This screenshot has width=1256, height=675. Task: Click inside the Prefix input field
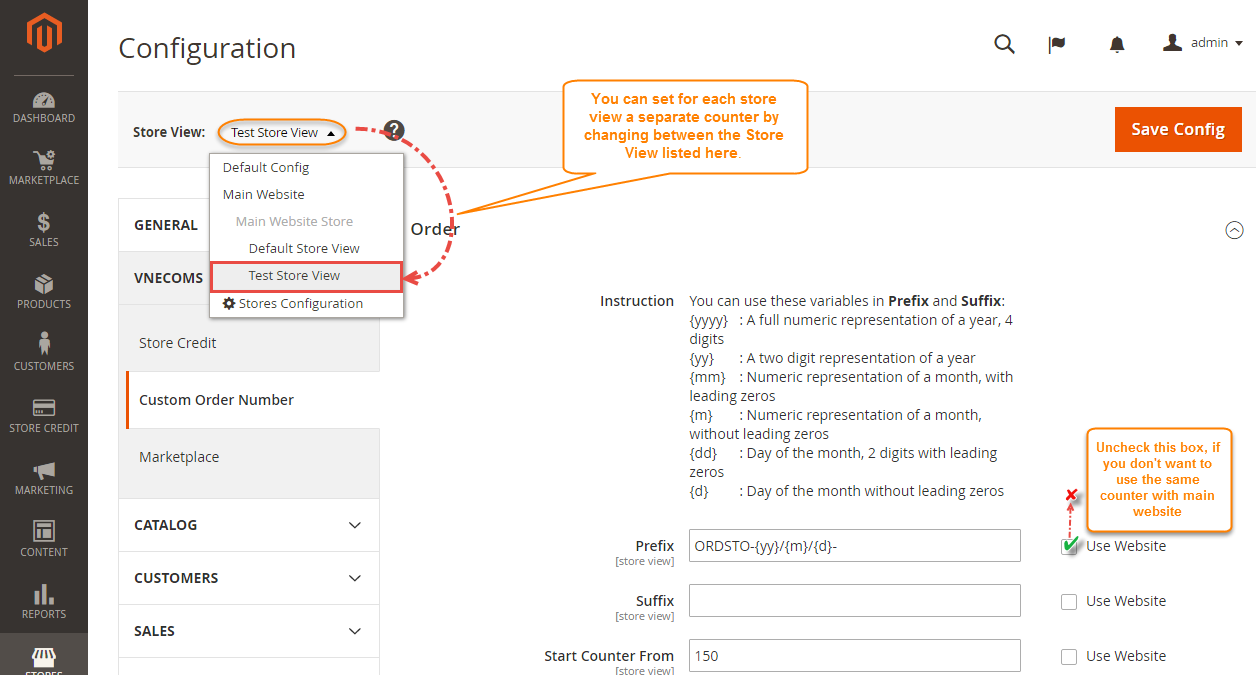853,545
